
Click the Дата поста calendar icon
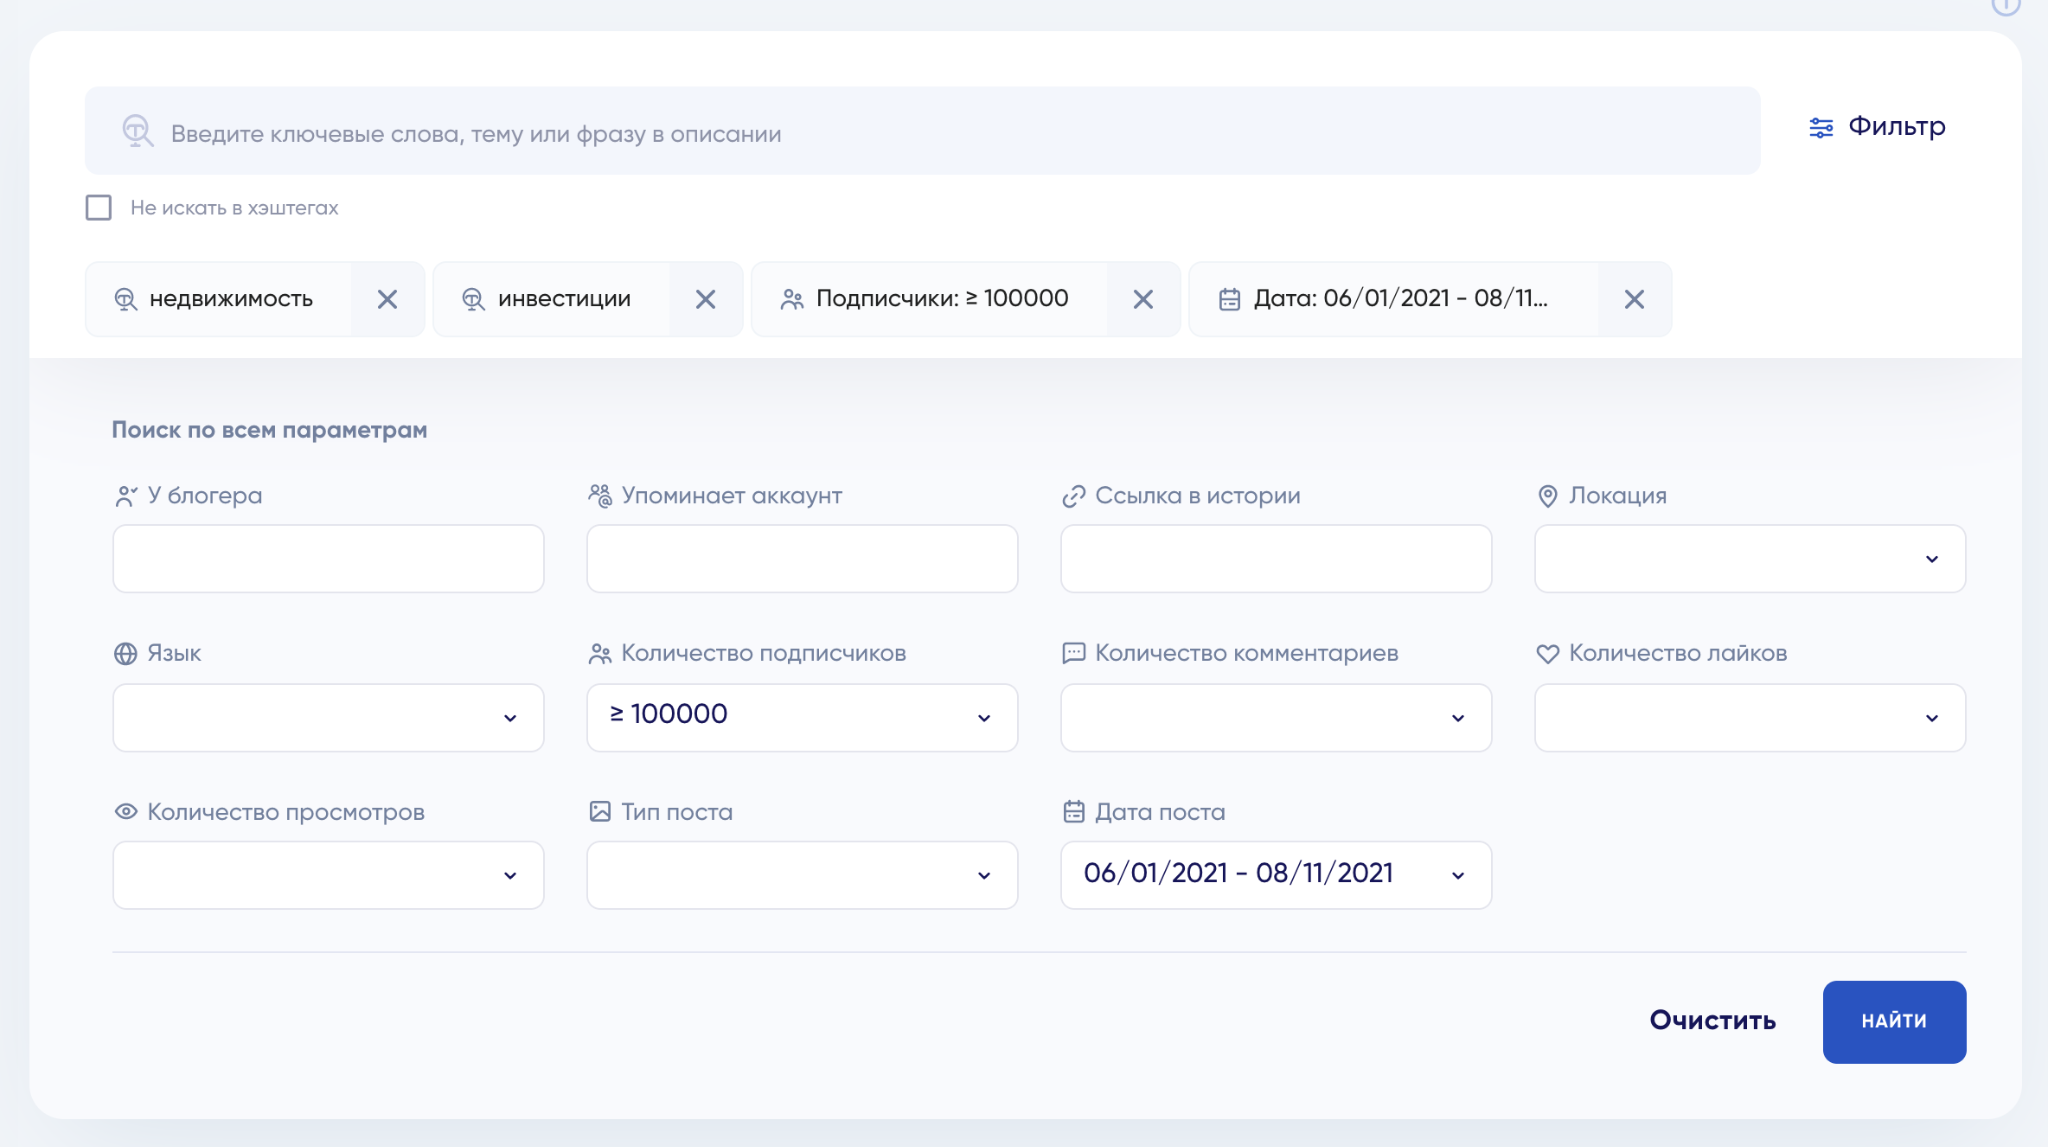click(1073, 811)
